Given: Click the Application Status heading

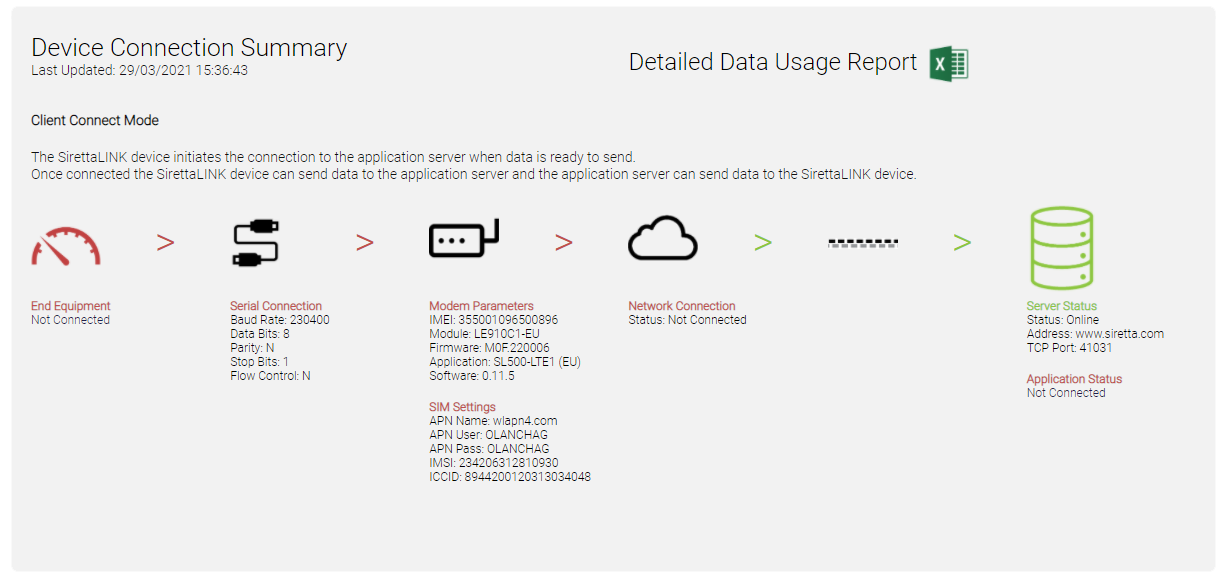Looking at the screenshot, I should (x=1075, y=379).
